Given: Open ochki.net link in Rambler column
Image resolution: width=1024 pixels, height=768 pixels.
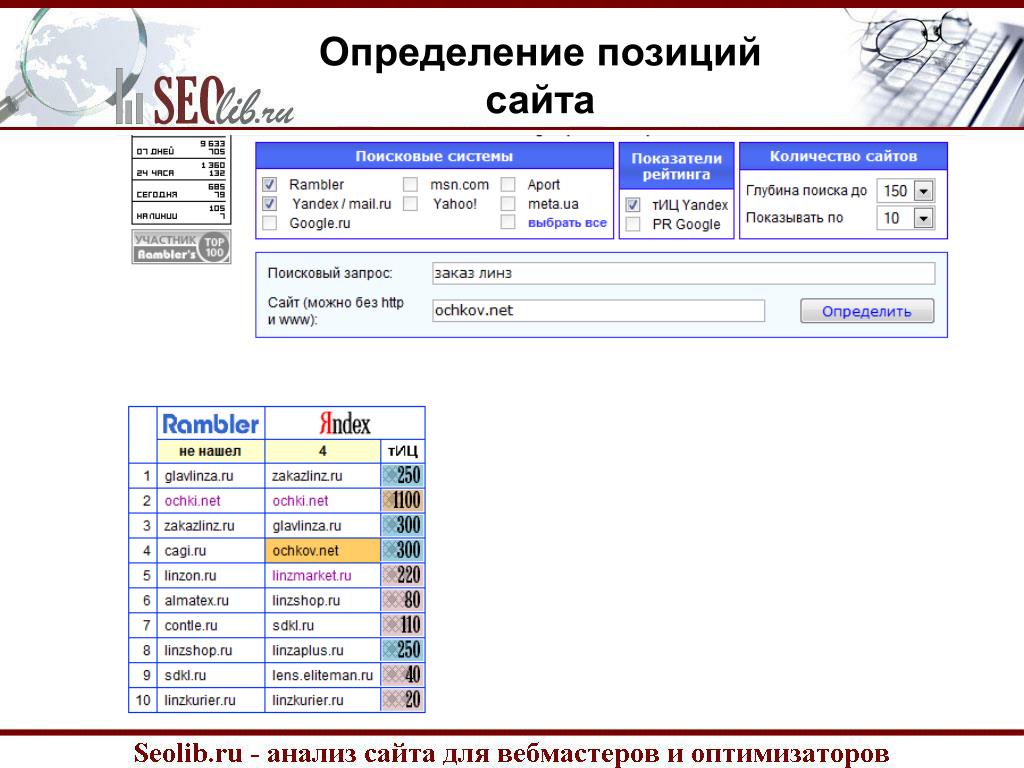Looking at the screenshot, I should click(x=192, y=501).
